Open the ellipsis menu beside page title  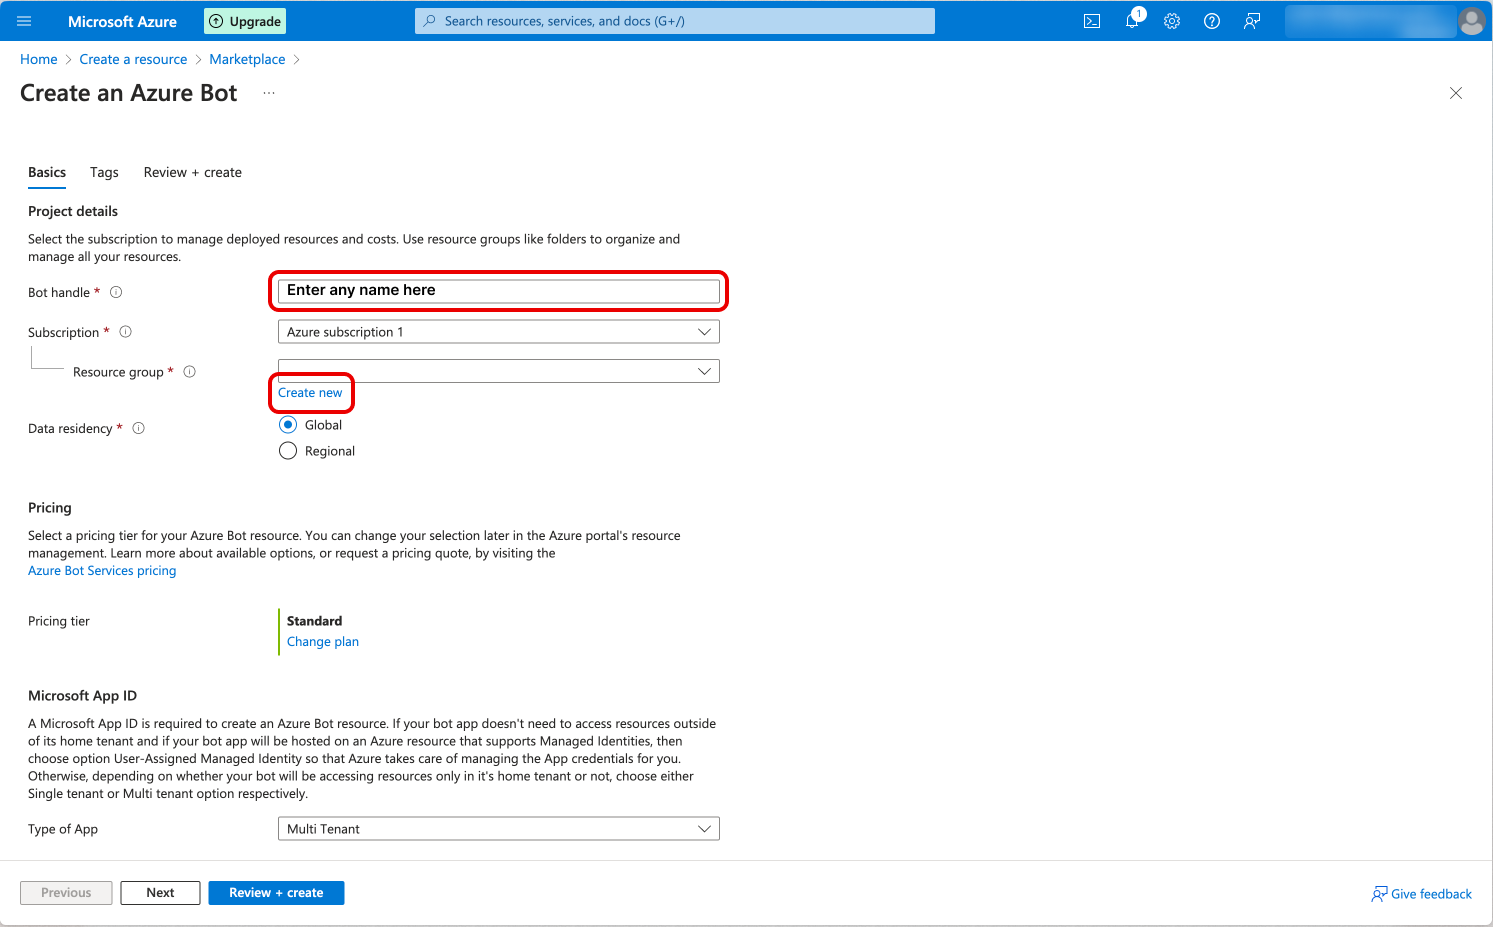[269, 93]
